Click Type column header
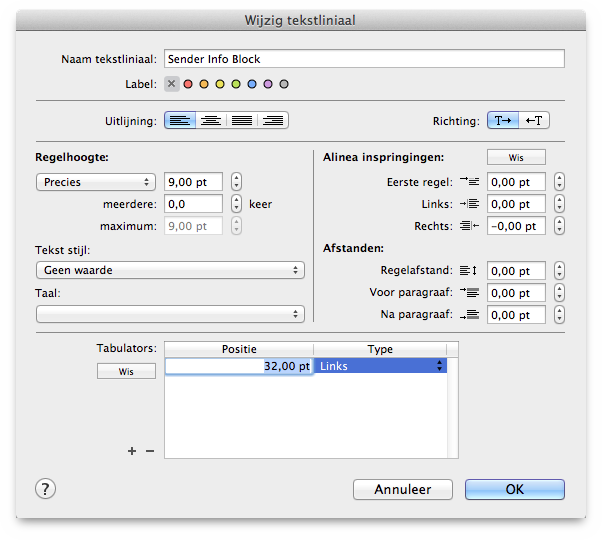 point(380,349)
